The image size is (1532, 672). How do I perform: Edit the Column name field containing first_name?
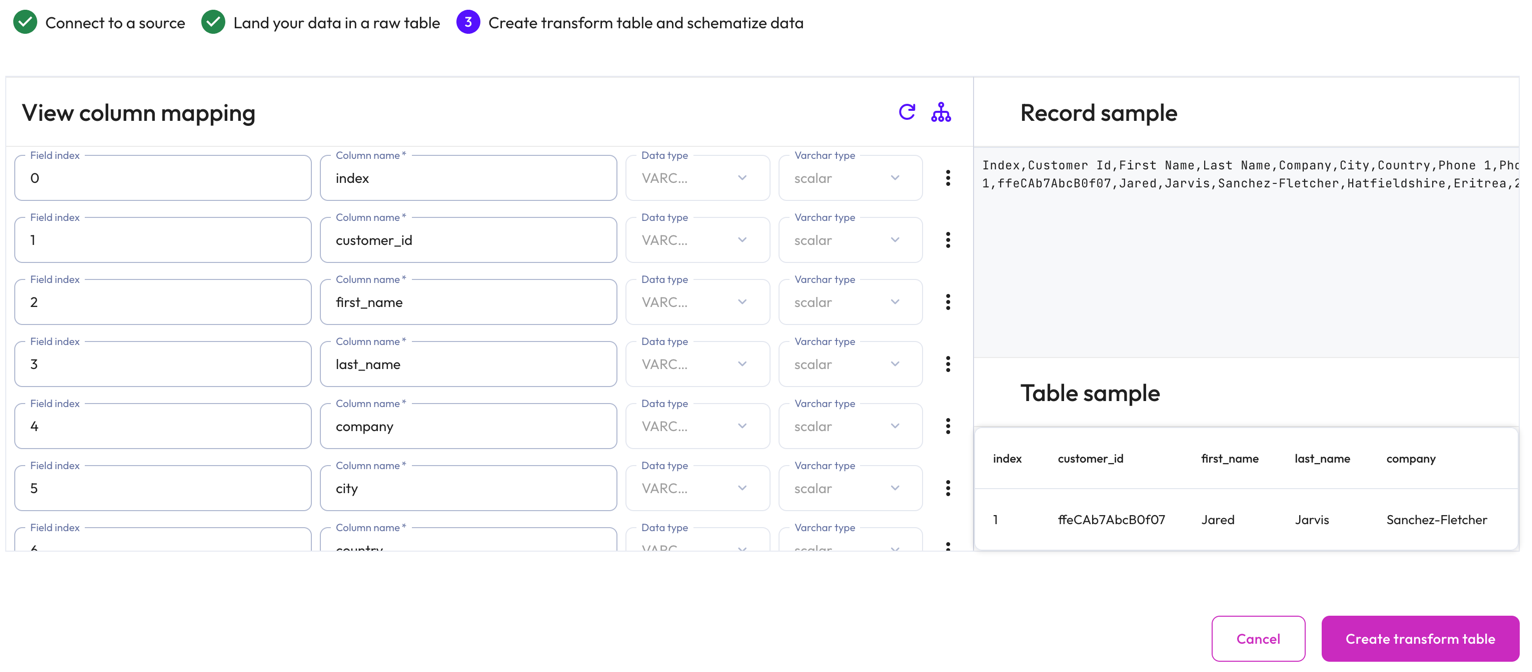click(468, 301)
